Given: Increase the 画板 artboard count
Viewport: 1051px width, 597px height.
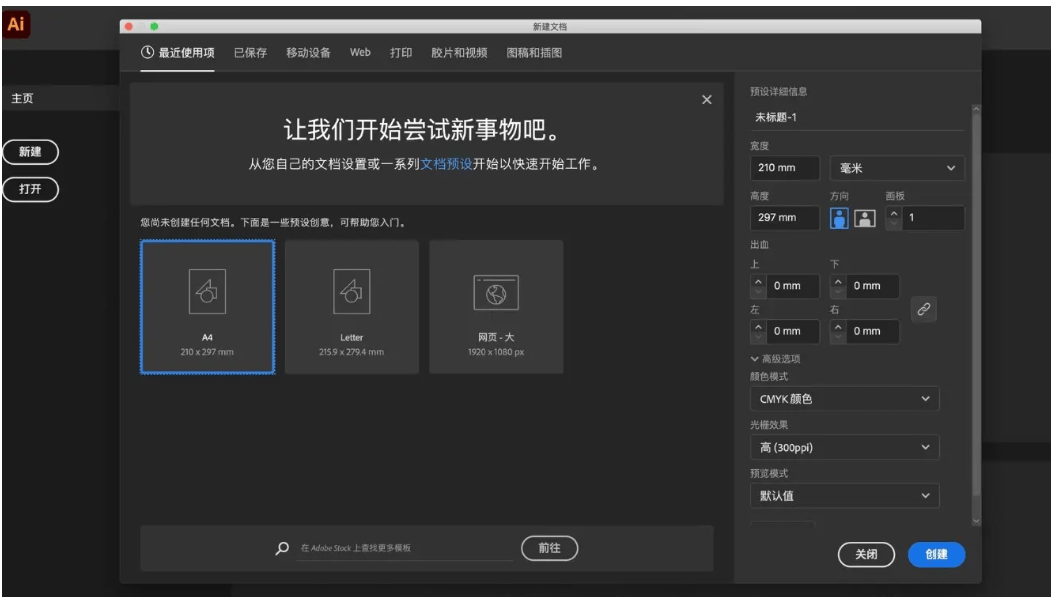Looking at the screenshot, I should 893,213.
